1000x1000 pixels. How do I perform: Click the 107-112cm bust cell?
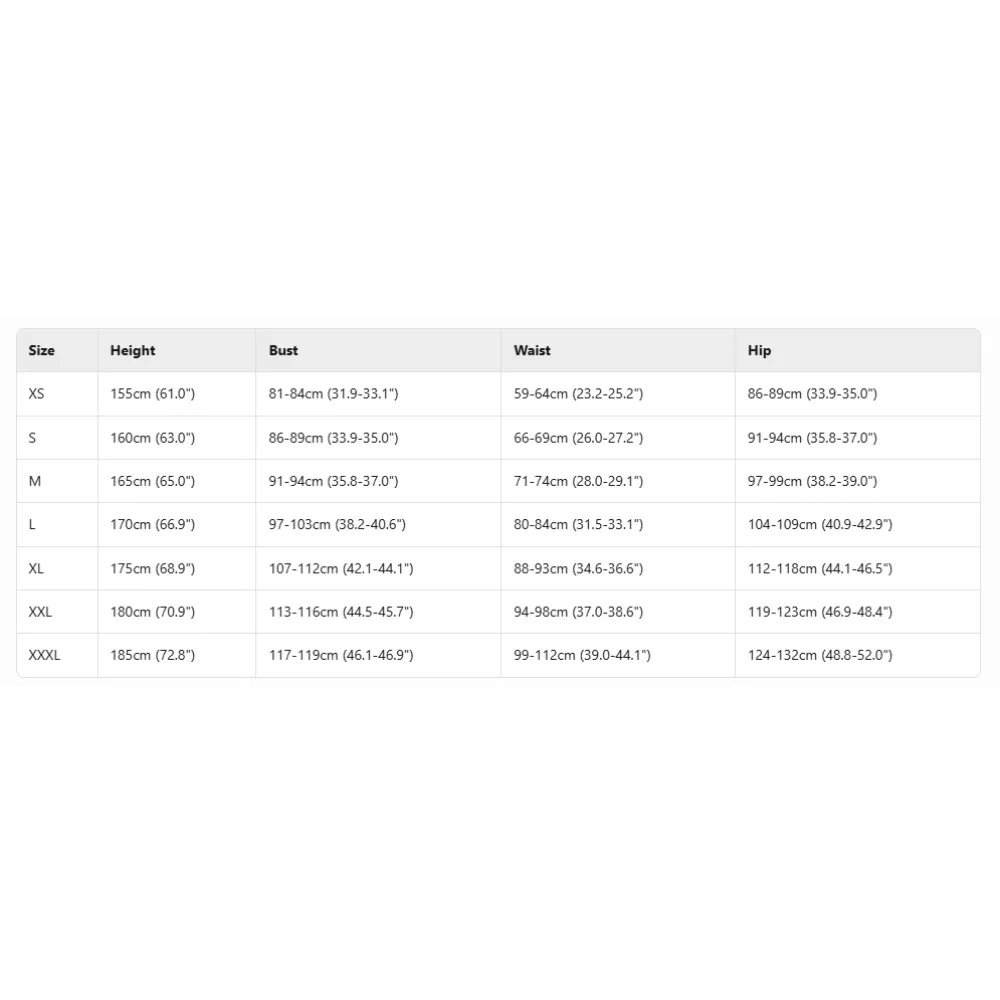341,568
